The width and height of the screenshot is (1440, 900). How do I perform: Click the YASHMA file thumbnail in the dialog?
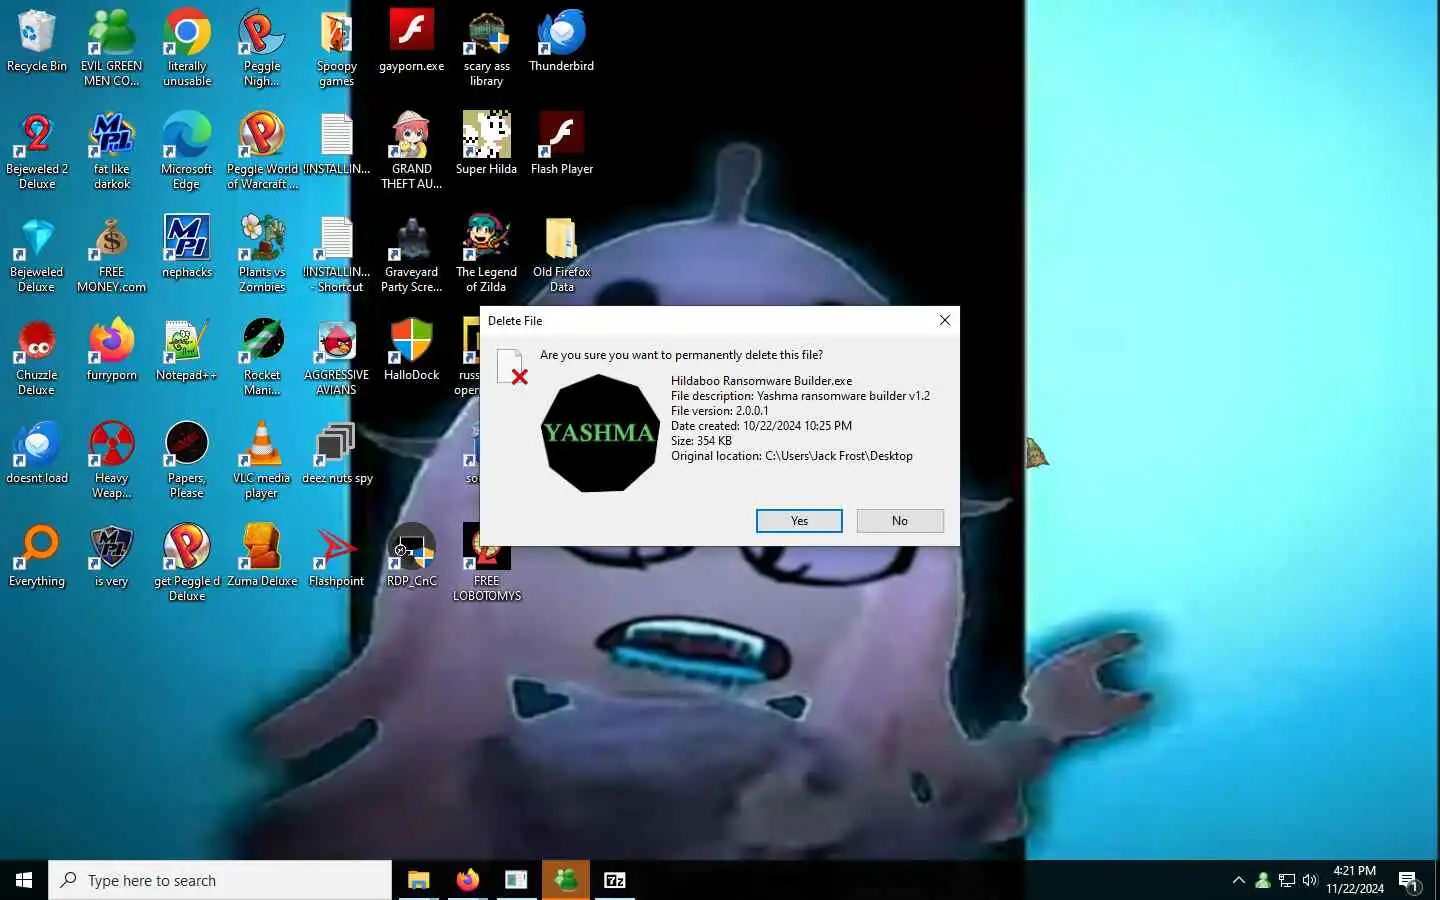click(599, 433)
